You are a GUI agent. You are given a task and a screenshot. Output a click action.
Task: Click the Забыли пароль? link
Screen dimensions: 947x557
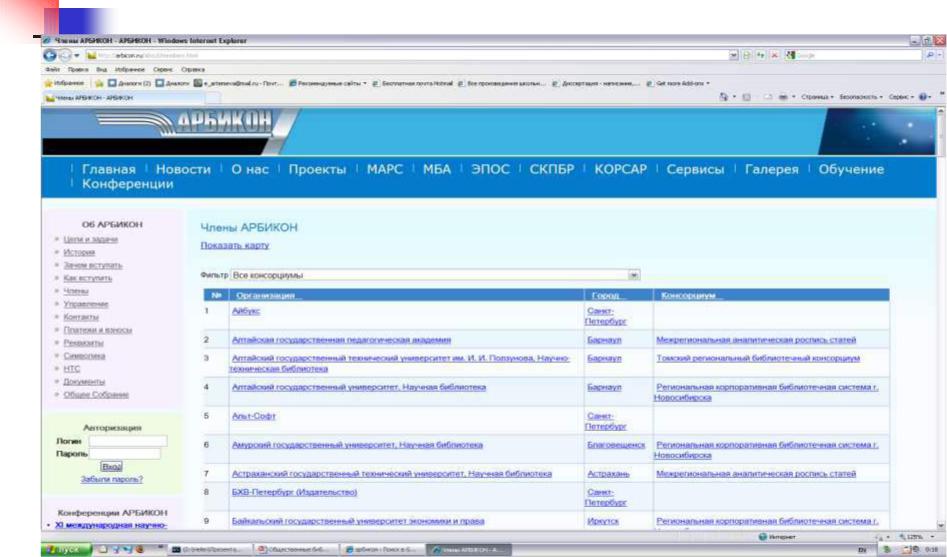112,479
